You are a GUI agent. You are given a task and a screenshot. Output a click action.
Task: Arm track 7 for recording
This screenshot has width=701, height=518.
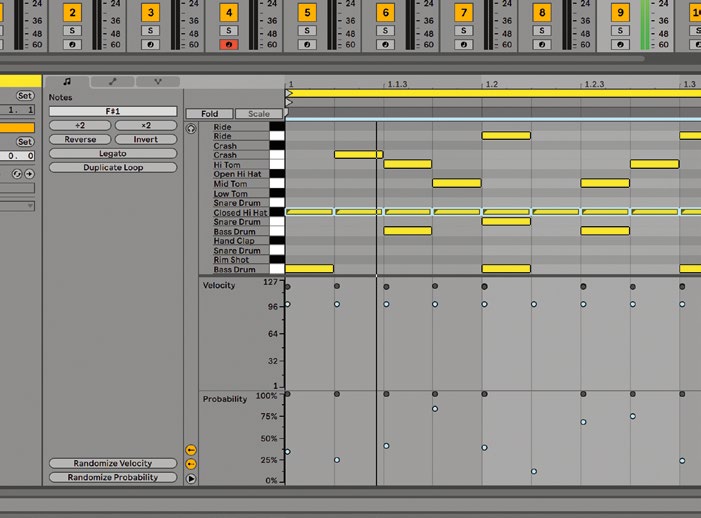coord(464,45)
